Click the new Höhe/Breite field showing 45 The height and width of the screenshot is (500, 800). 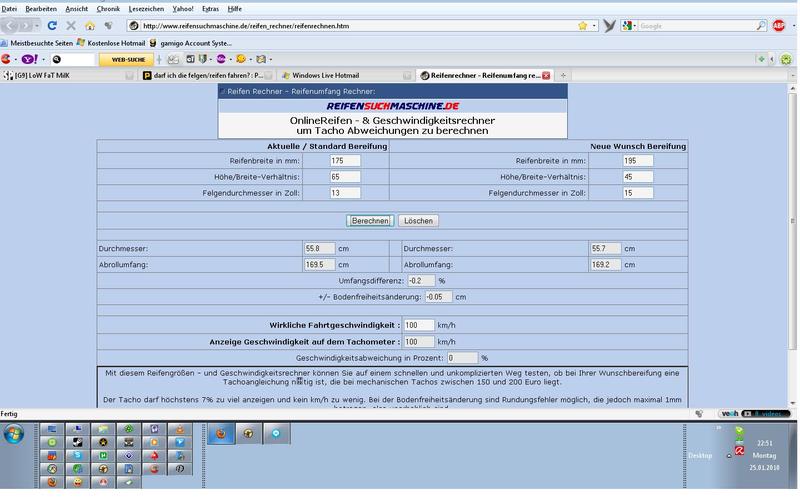638,177
